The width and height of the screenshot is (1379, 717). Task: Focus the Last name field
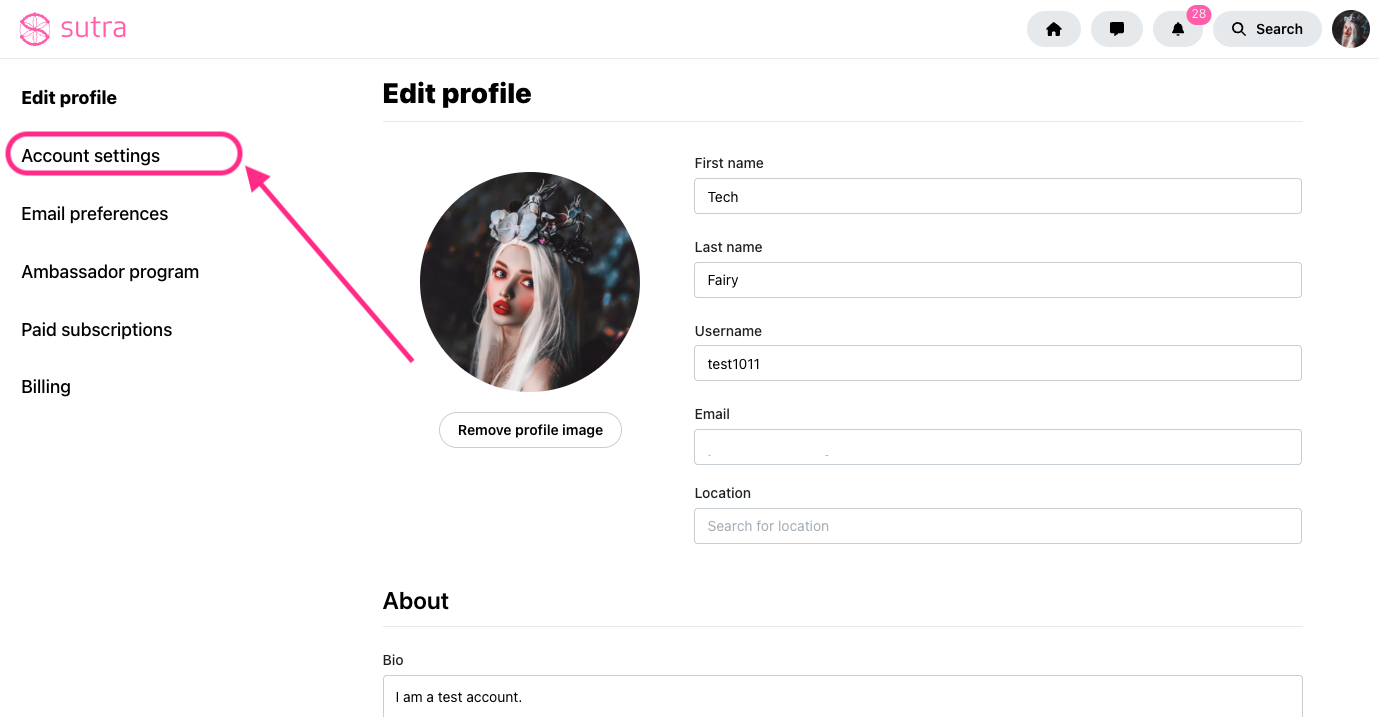(x=998, y=280)
